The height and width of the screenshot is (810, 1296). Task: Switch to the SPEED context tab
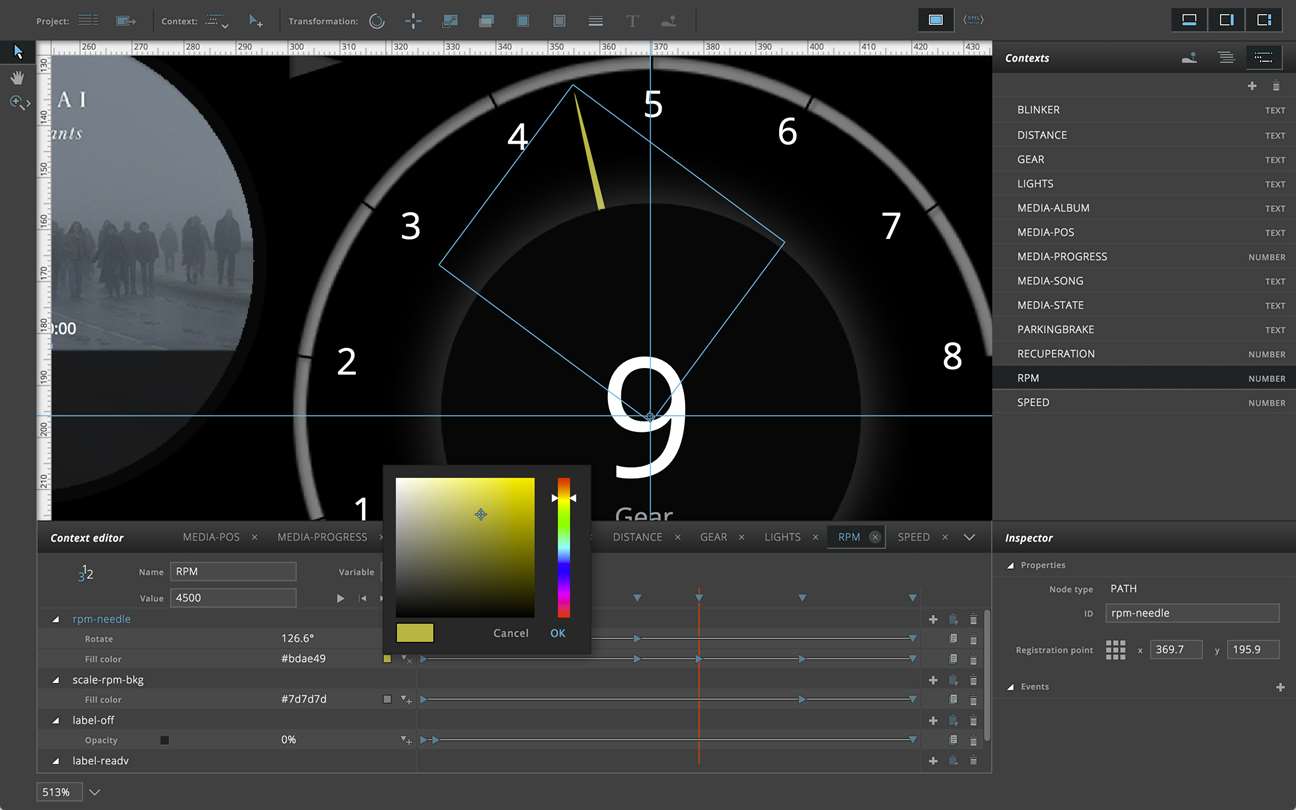(x=913, y=537)
